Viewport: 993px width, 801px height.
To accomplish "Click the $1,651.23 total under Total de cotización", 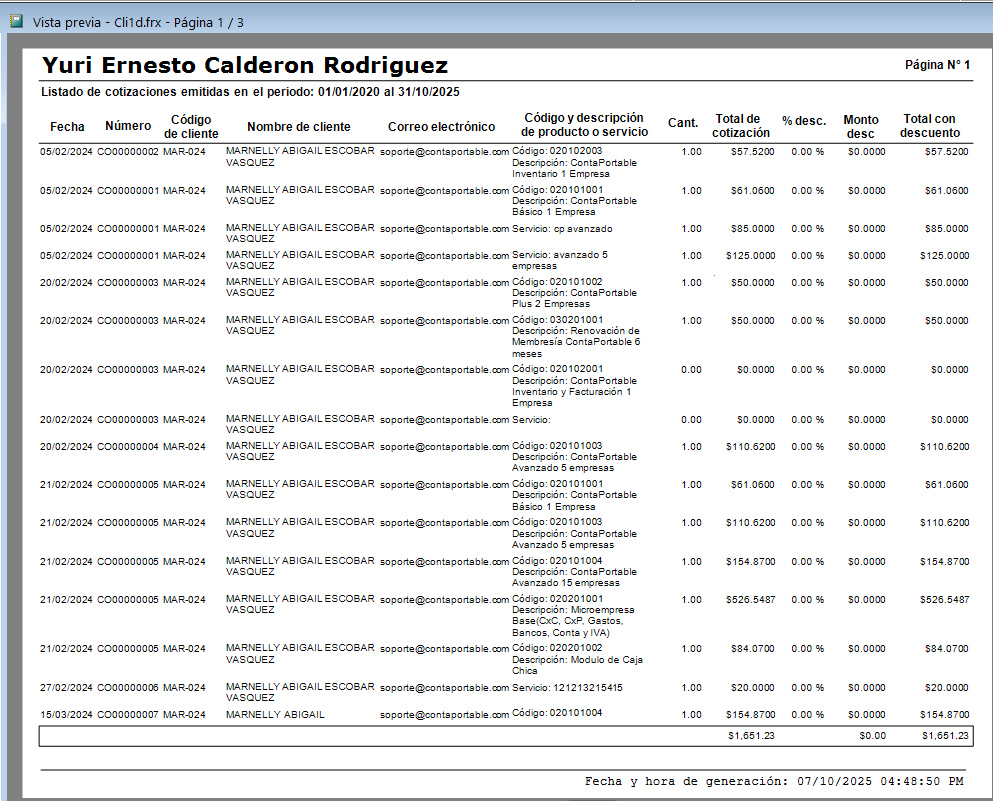I will pyautogui.click(x=751, y=736).
